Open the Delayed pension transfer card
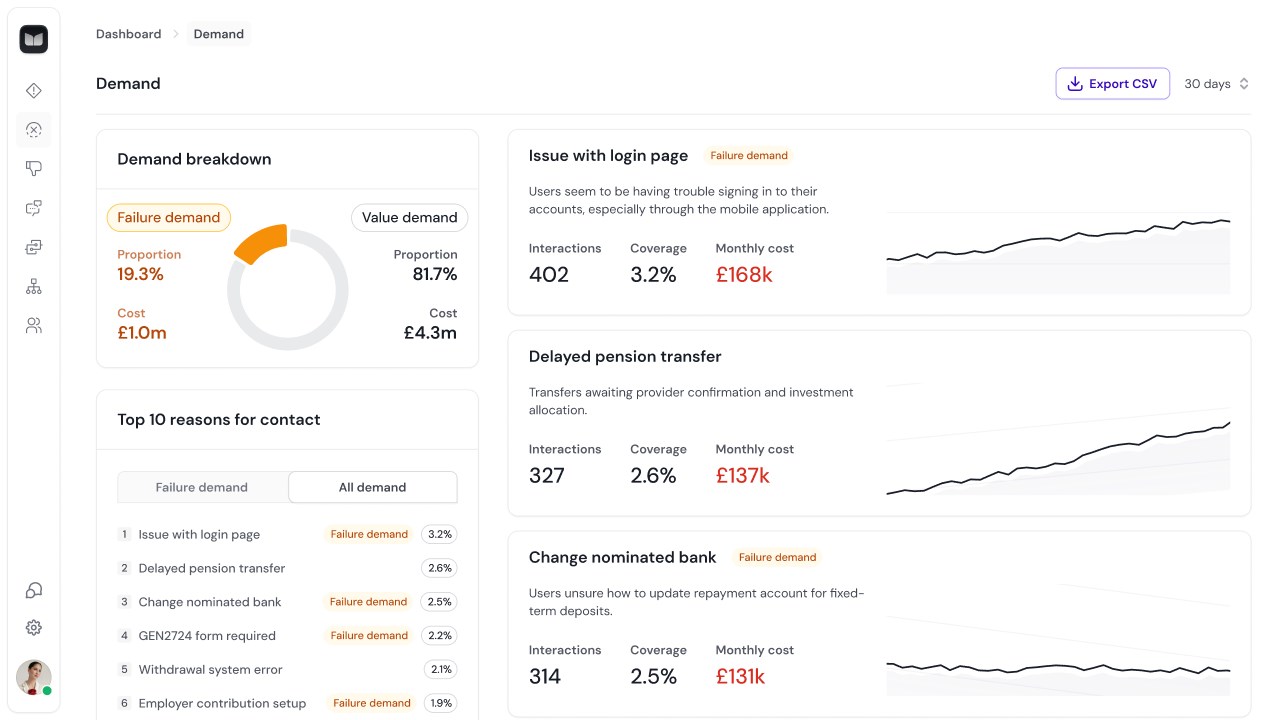The height and width of the screenshot is (720, 1280). pos(879,423)
